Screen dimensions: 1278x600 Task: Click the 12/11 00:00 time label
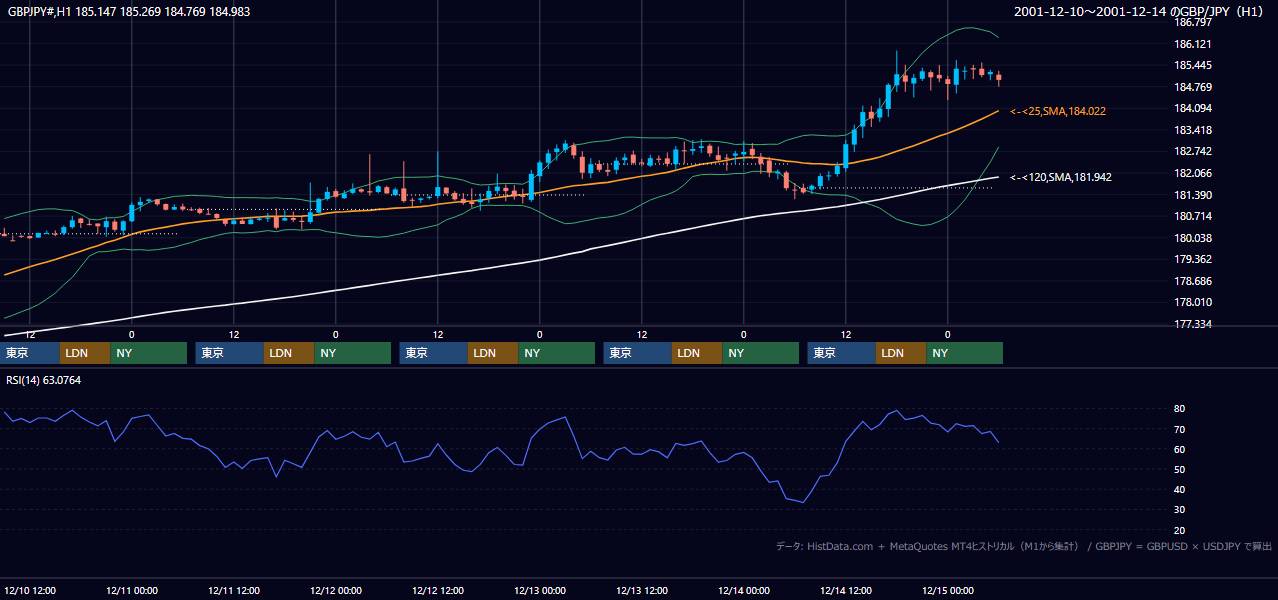tap(132, 590)
